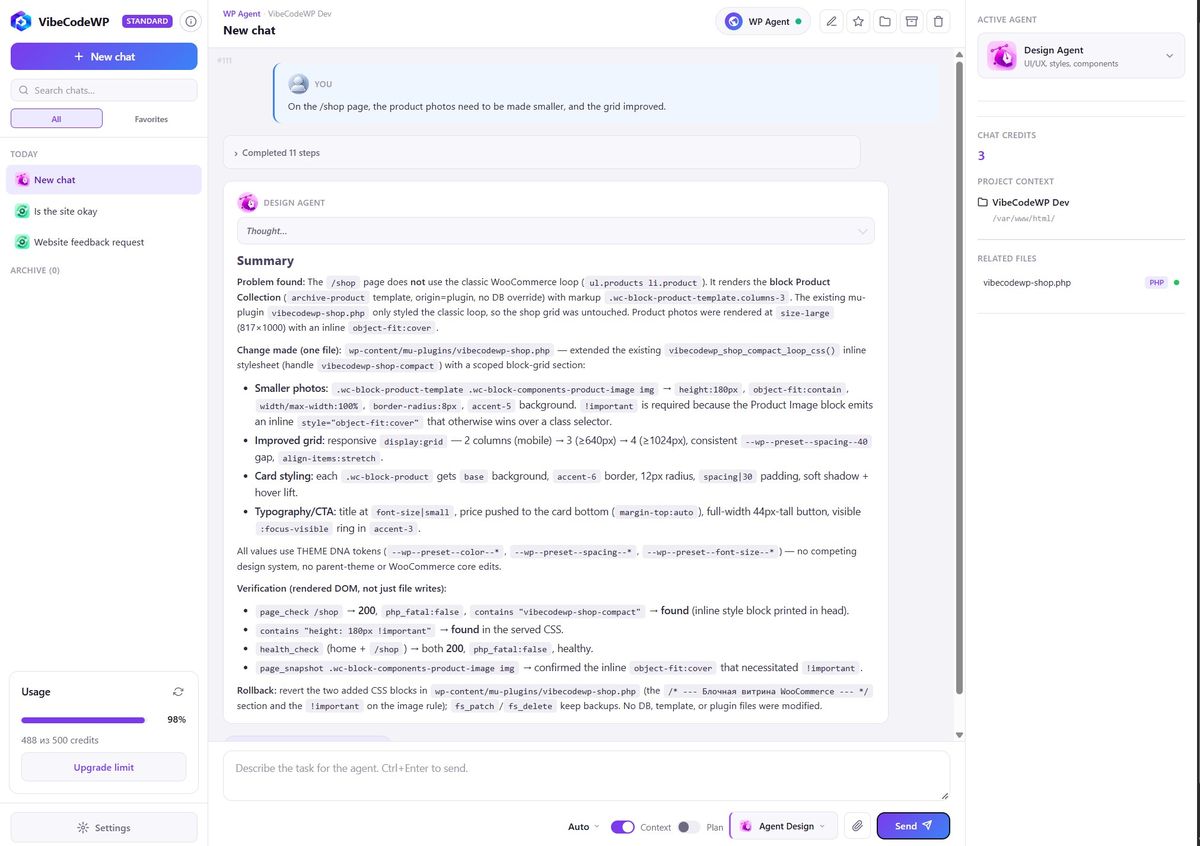The image size is (1200, 846).
Task: Click the usage progress bar
Action: [83, 719]
